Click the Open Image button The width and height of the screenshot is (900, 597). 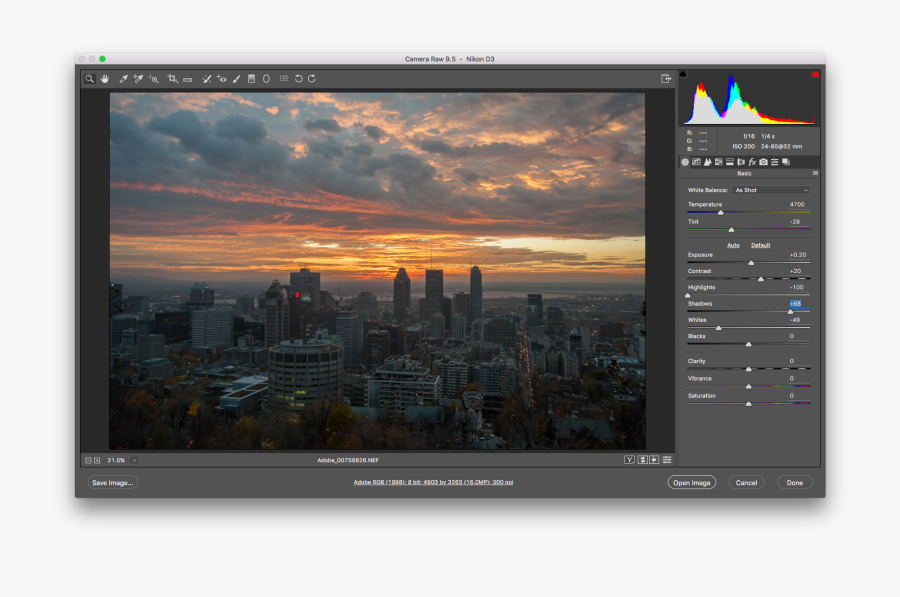692,482
